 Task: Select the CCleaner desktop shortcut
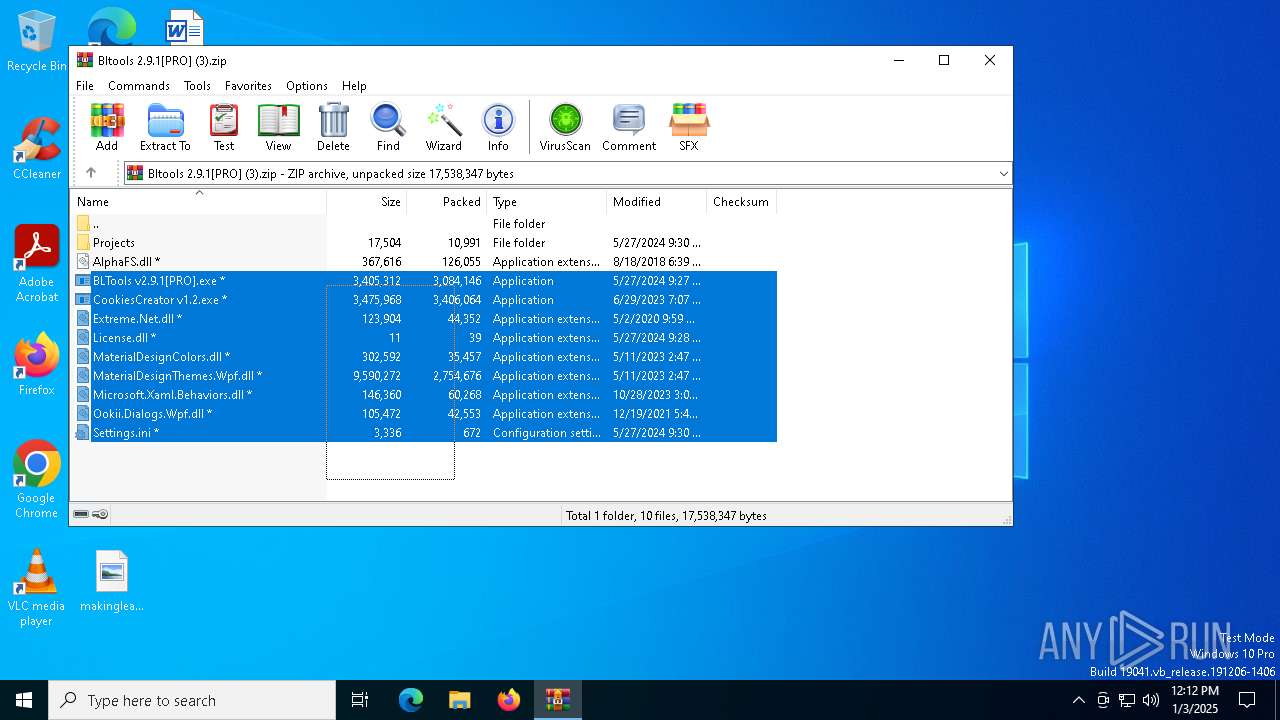click(x=37, y=148)
